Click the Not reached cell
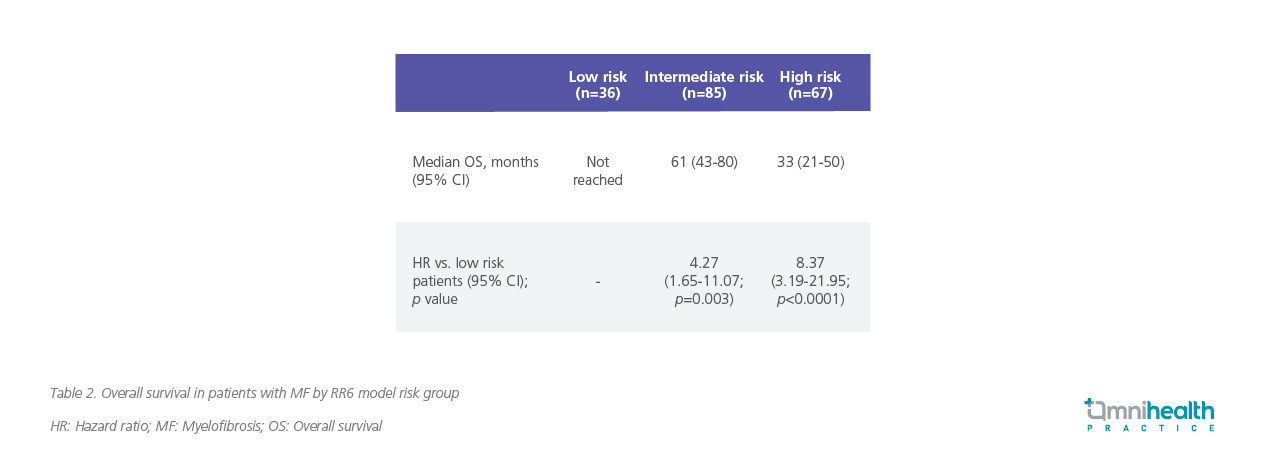The height and width of the screenshot is (476, 1266). click(x=597, y=171)
